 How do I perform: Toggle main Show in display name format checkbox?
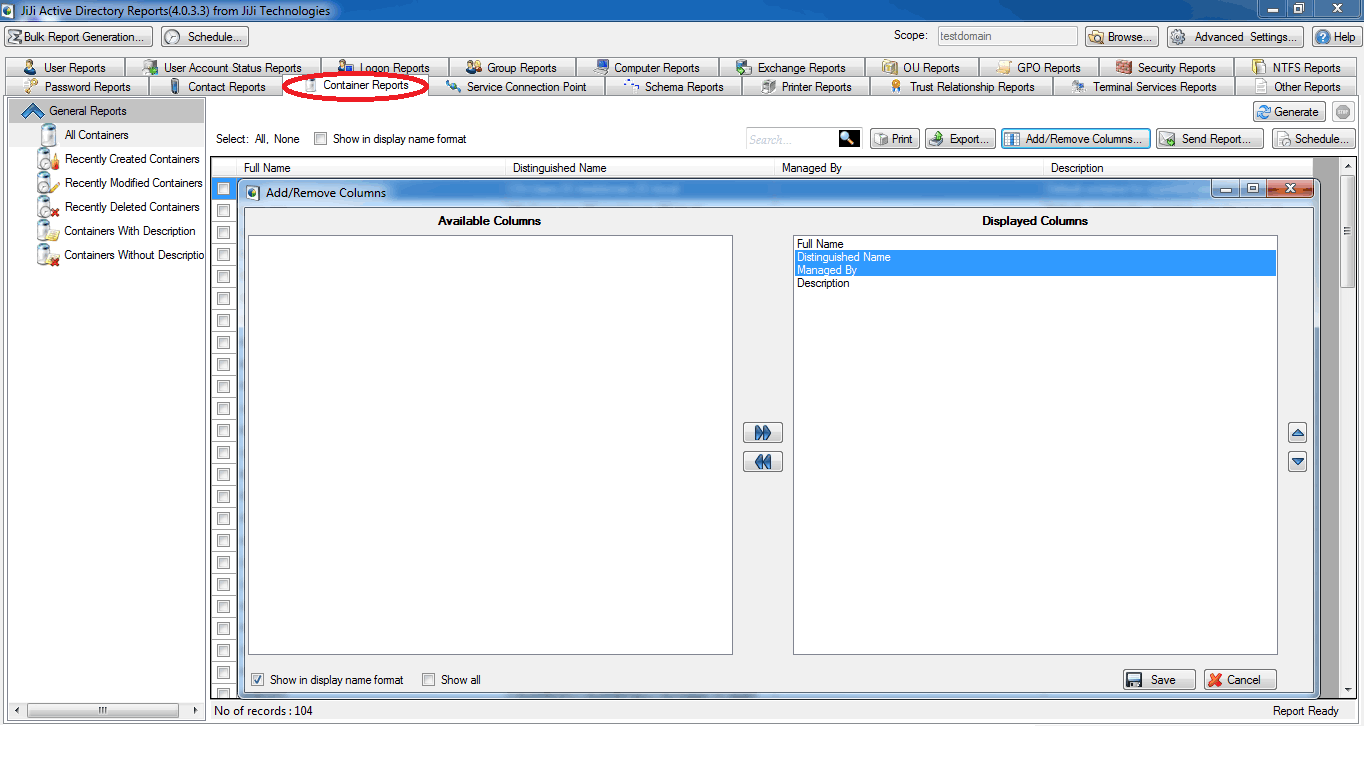321,139
